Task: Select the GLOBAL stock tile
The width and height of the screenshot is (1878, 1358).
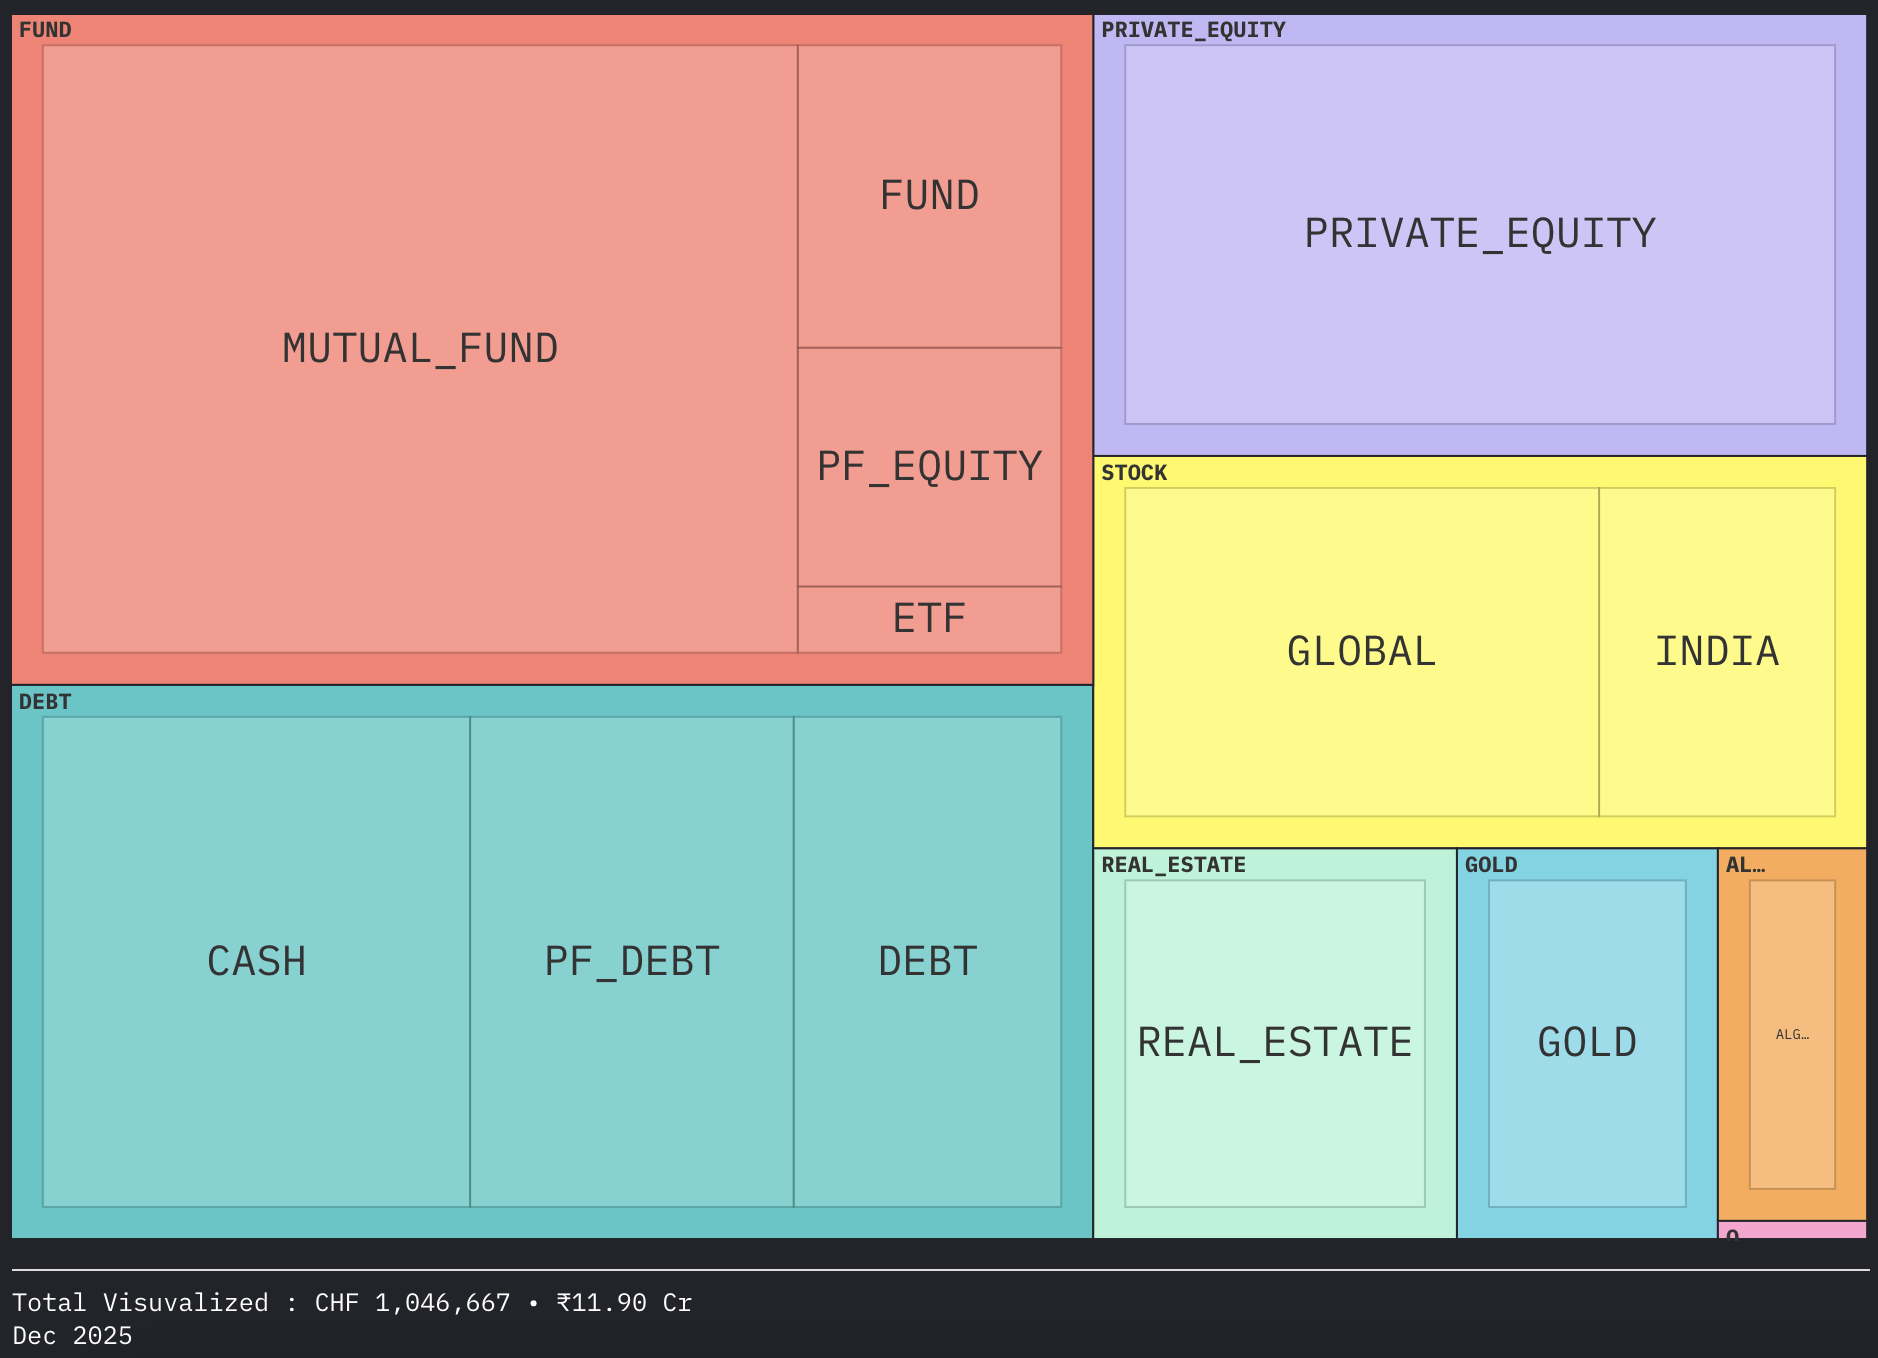Action: tap(1361, 652)
